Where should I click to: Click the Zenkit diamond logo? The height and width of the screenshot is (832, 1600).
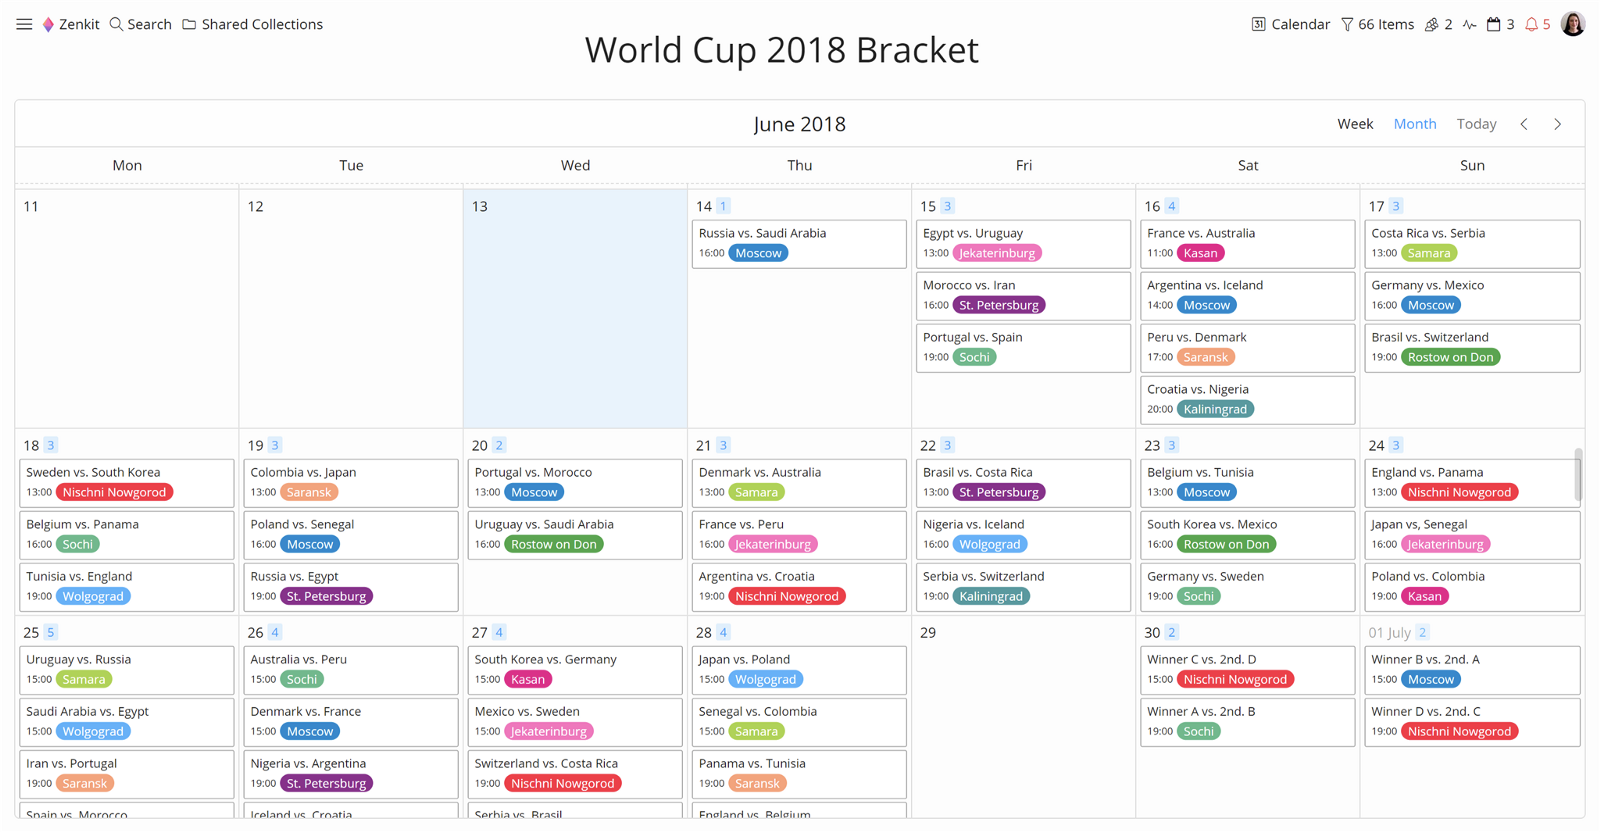pyautogui.click(x=48, y=24)
